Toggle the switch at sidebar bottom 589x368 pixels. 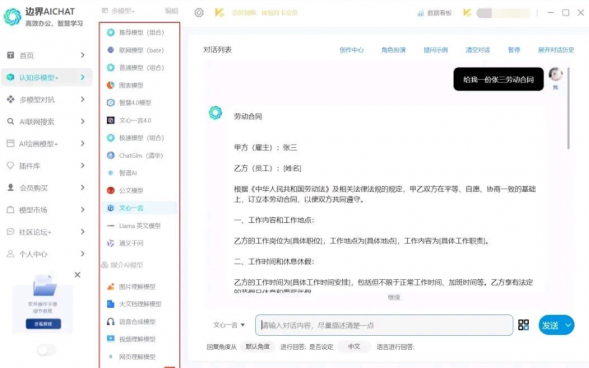tap(46, 350)
